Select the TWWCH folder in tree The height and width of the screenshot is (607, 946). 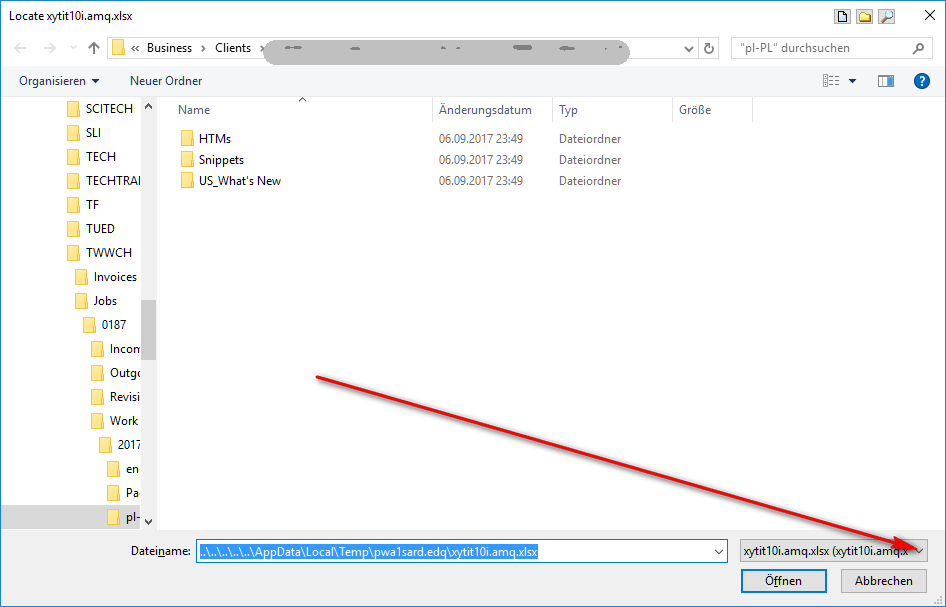[108, 253]
